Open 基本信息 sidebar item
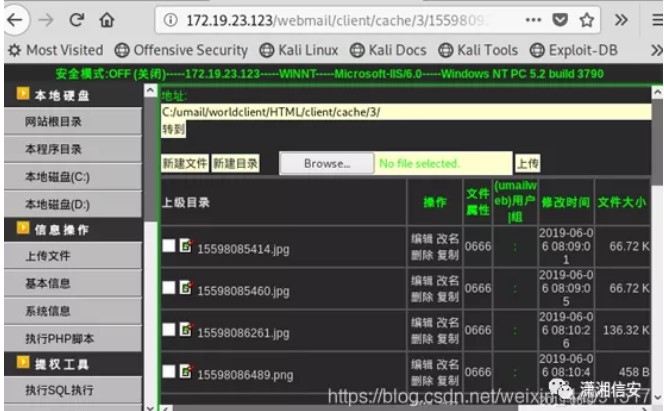Viewport: 664px width, 411px height. (73, 283)
